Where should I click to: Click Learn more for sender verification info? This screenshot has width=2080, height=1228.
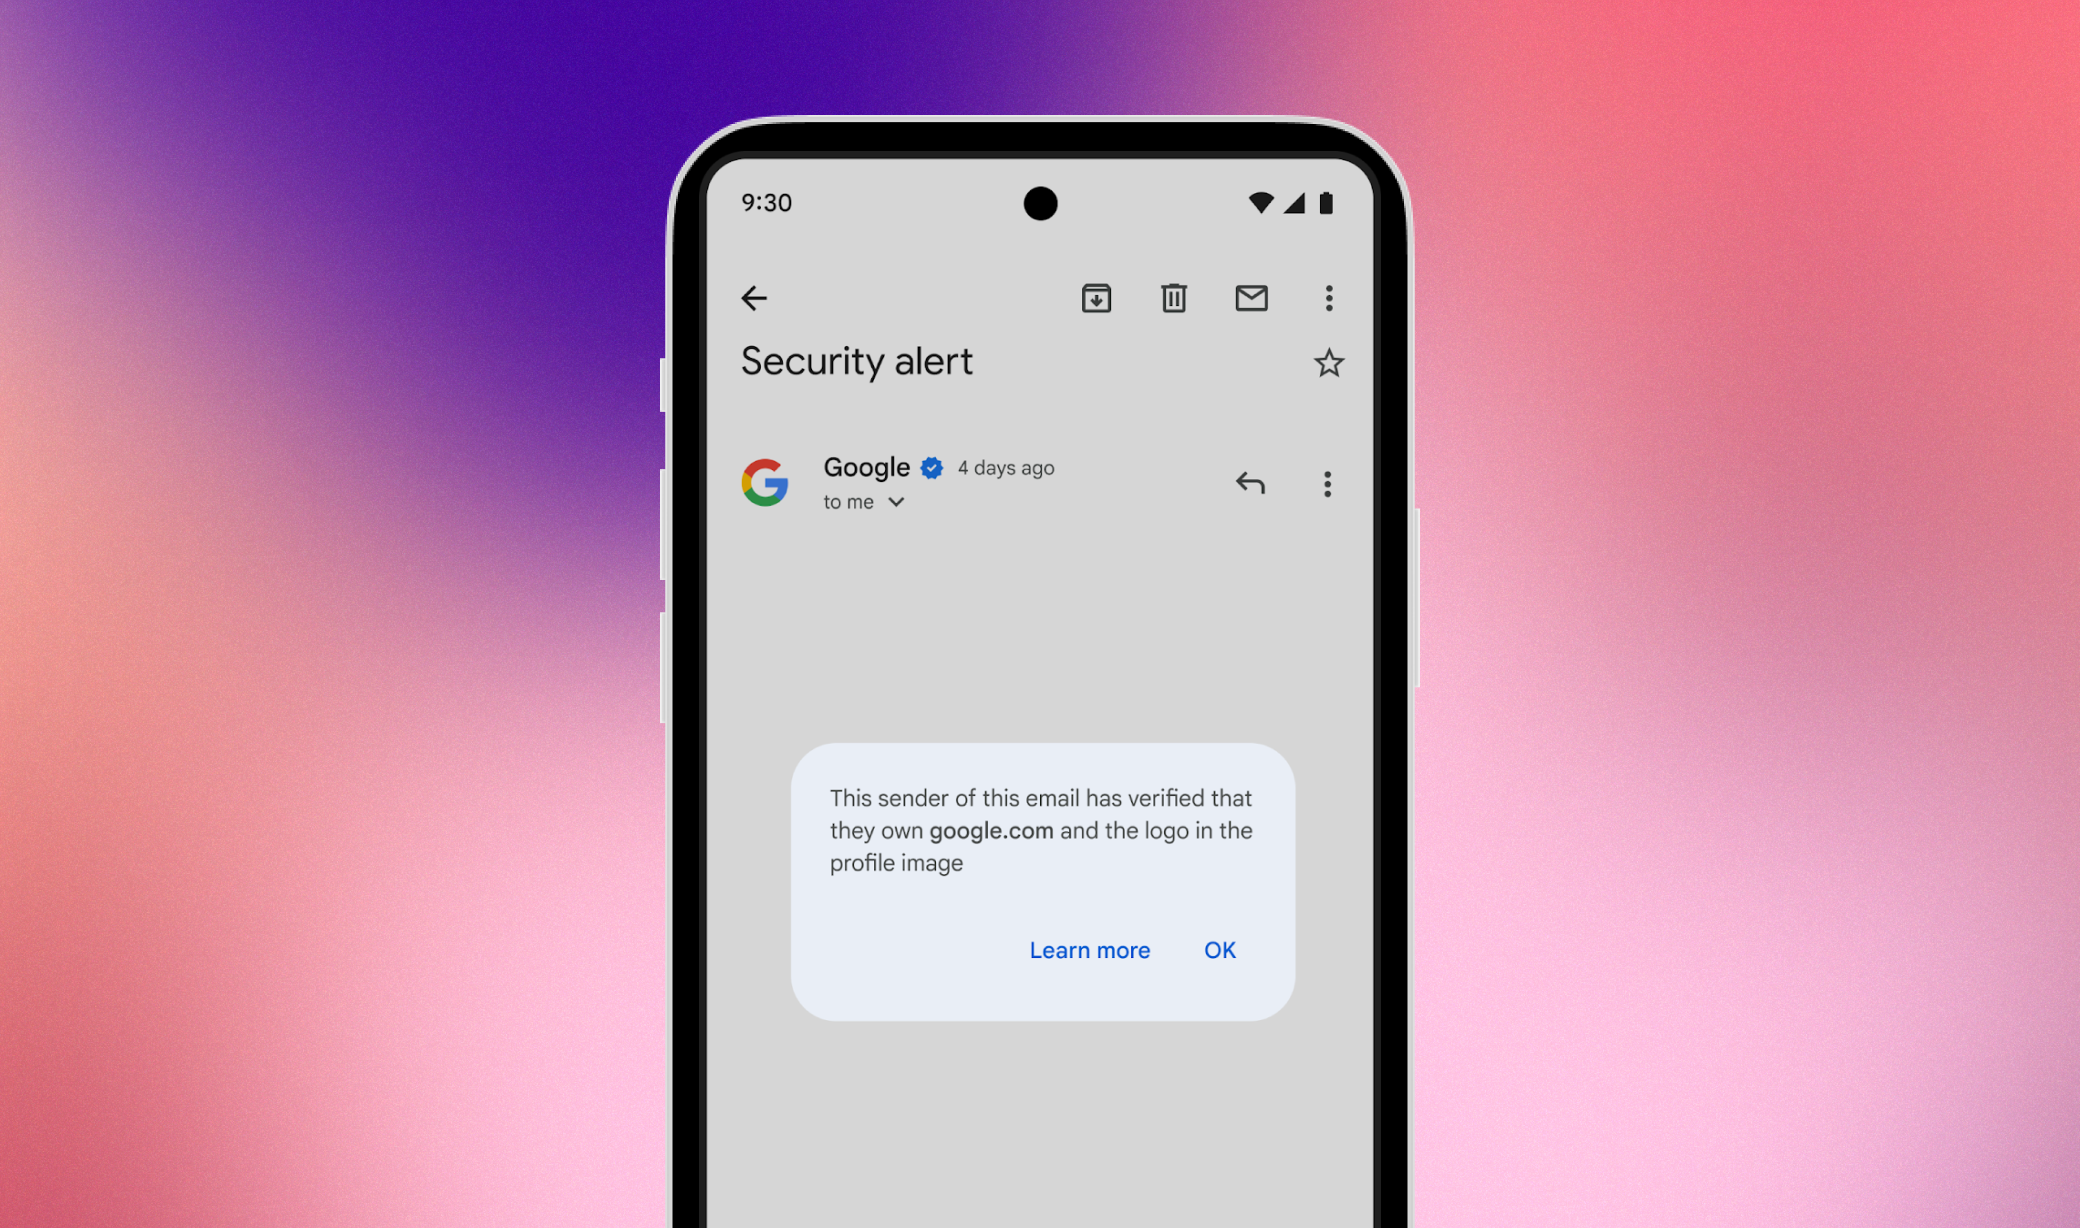(x=1088, y=949)
